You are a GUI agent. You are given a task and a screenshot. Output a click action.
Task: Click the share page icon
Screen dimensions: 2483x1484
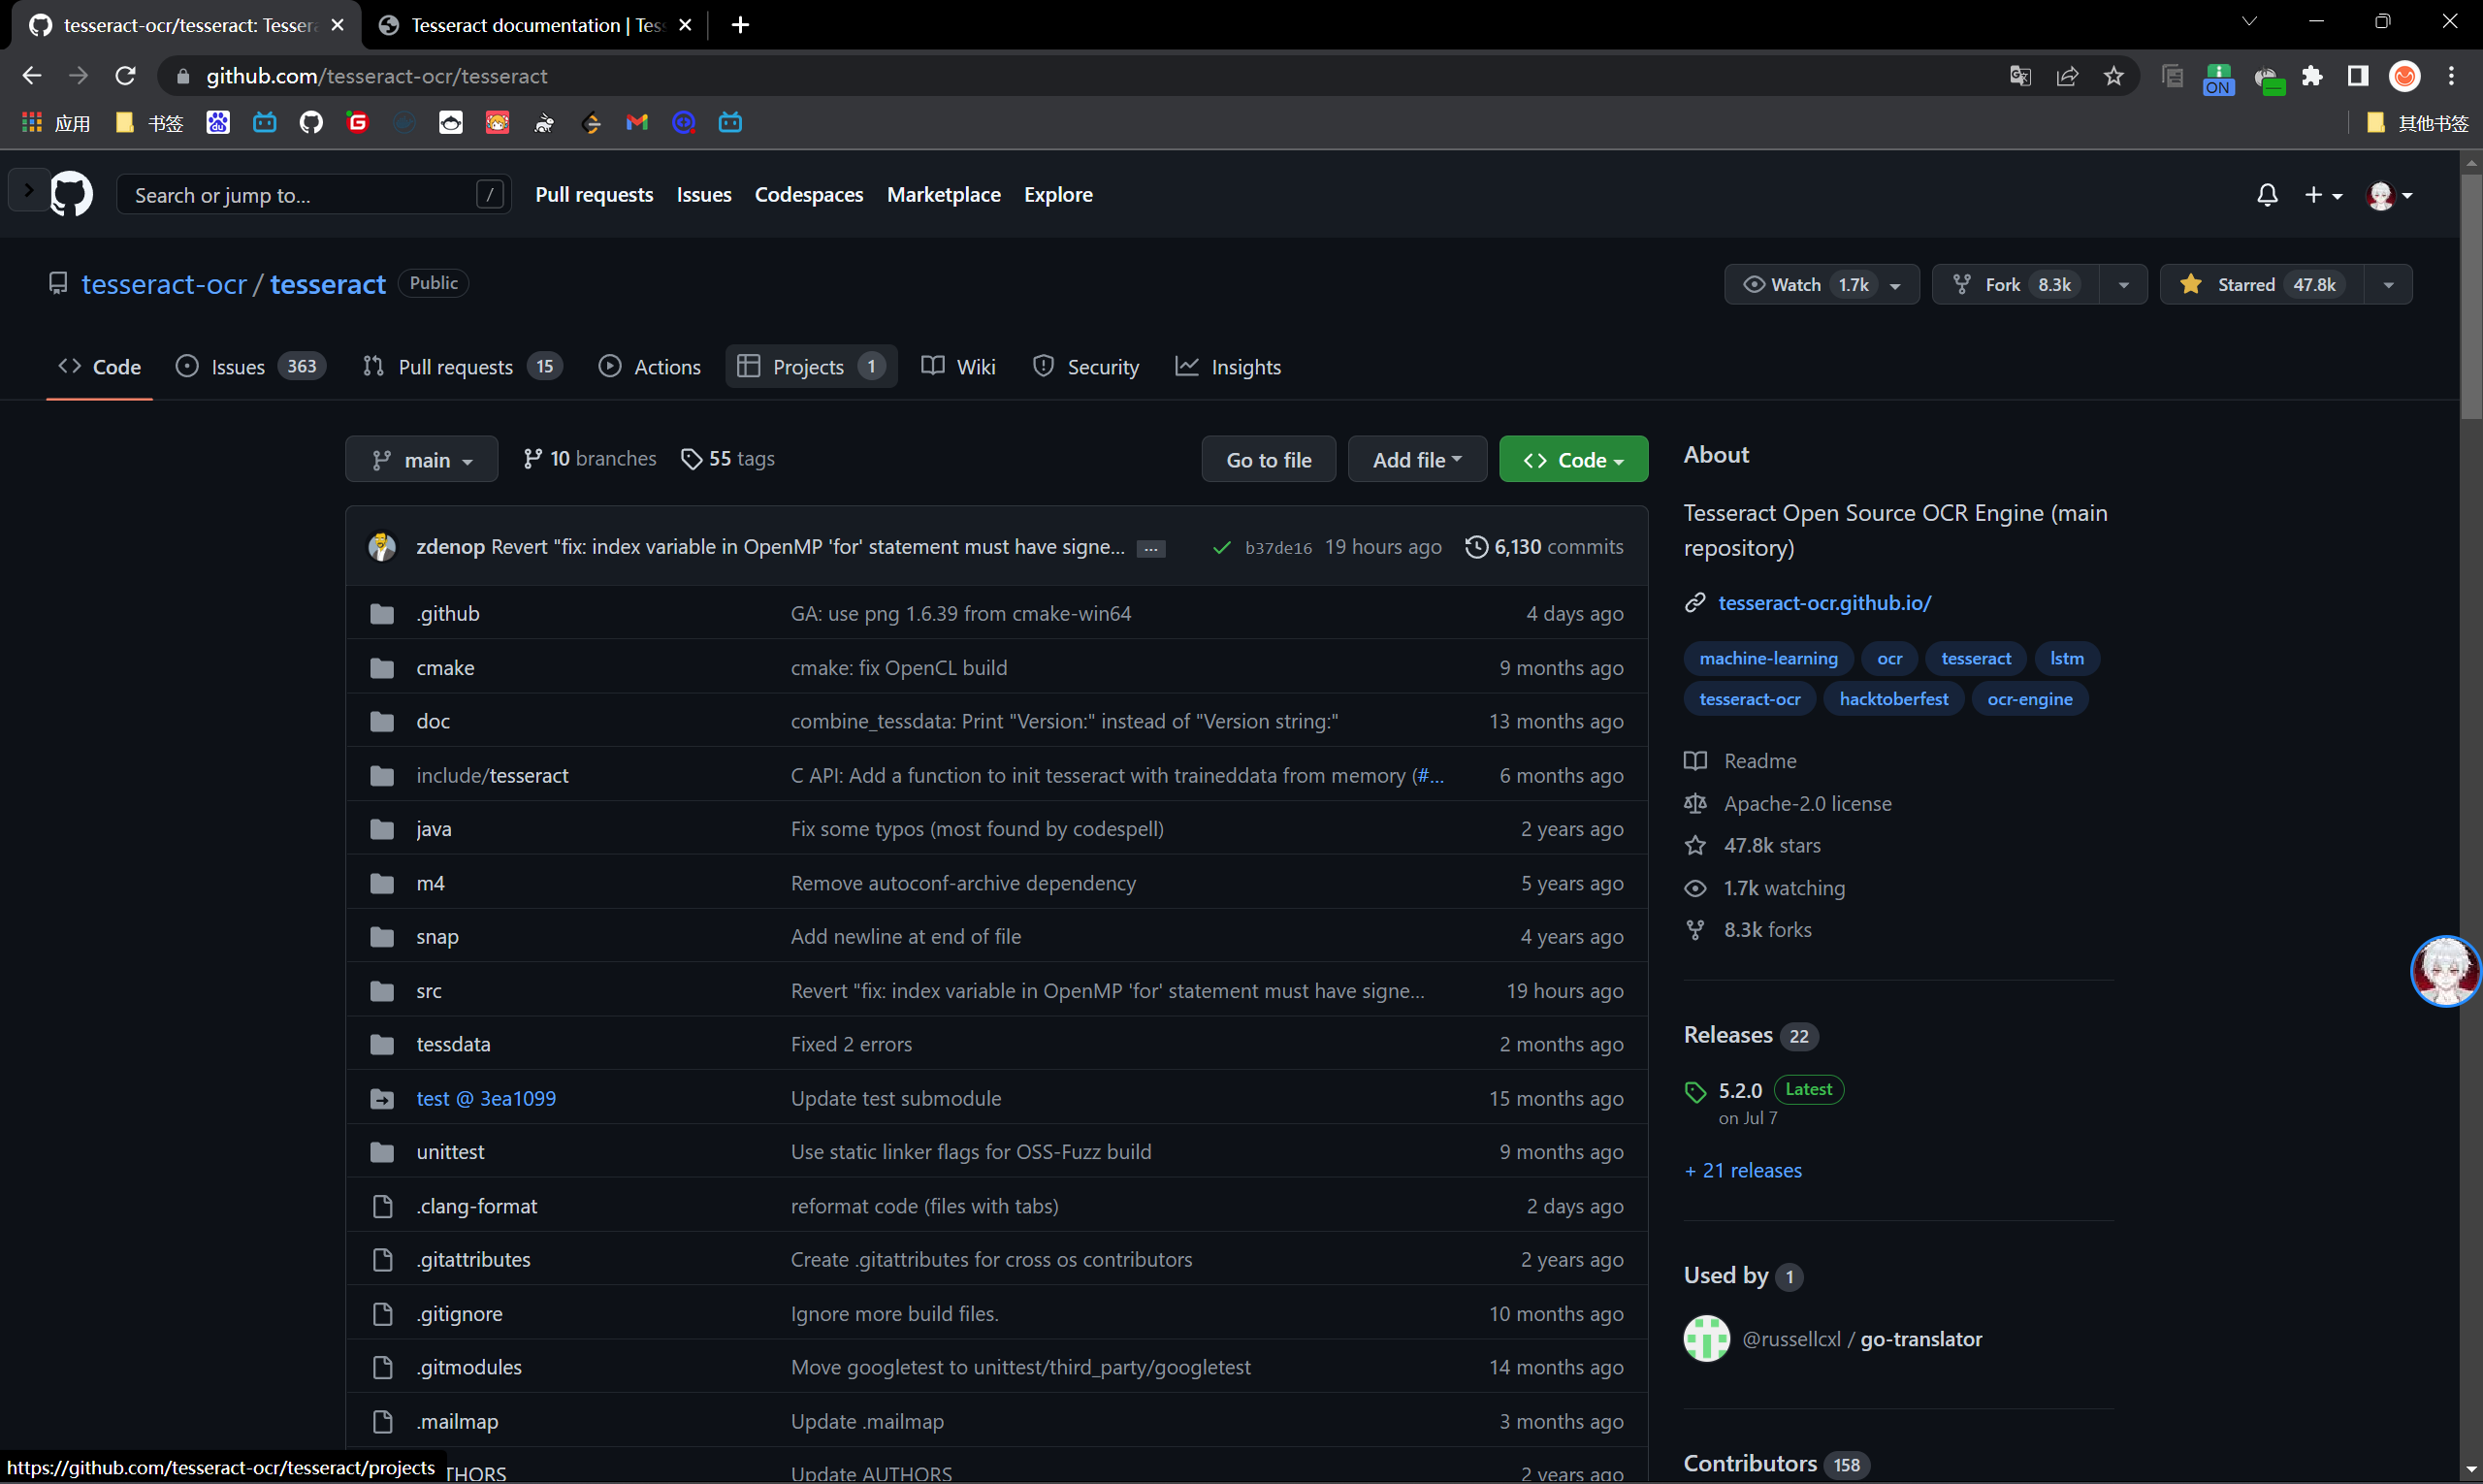[x=2067, y=76]
